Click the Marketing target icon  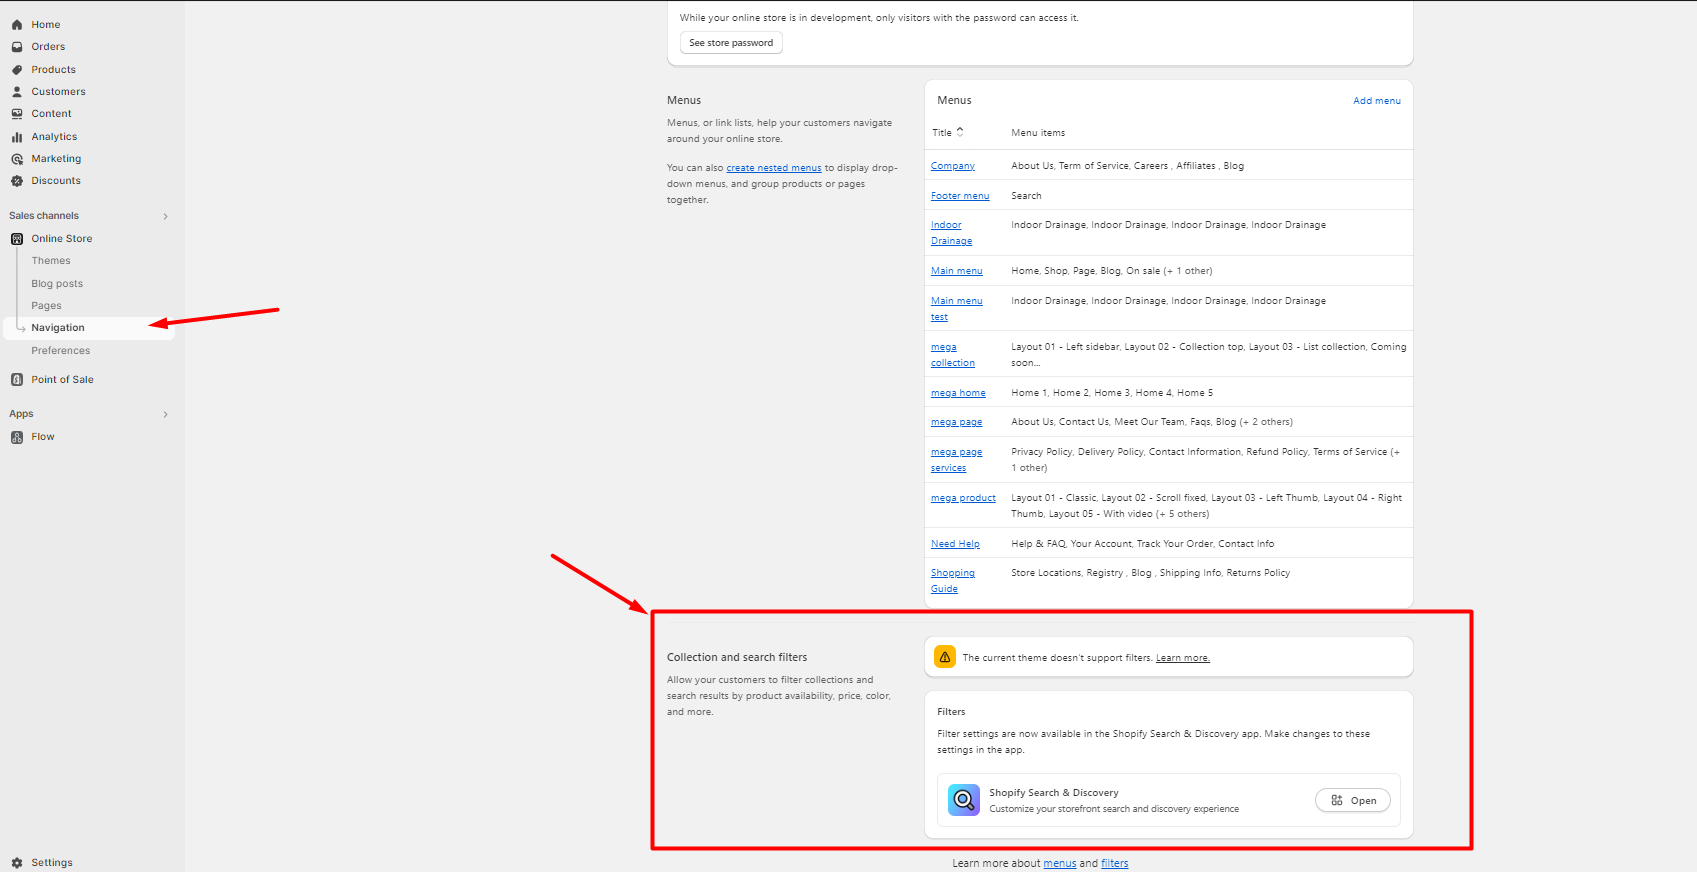(x=17, y=159)
